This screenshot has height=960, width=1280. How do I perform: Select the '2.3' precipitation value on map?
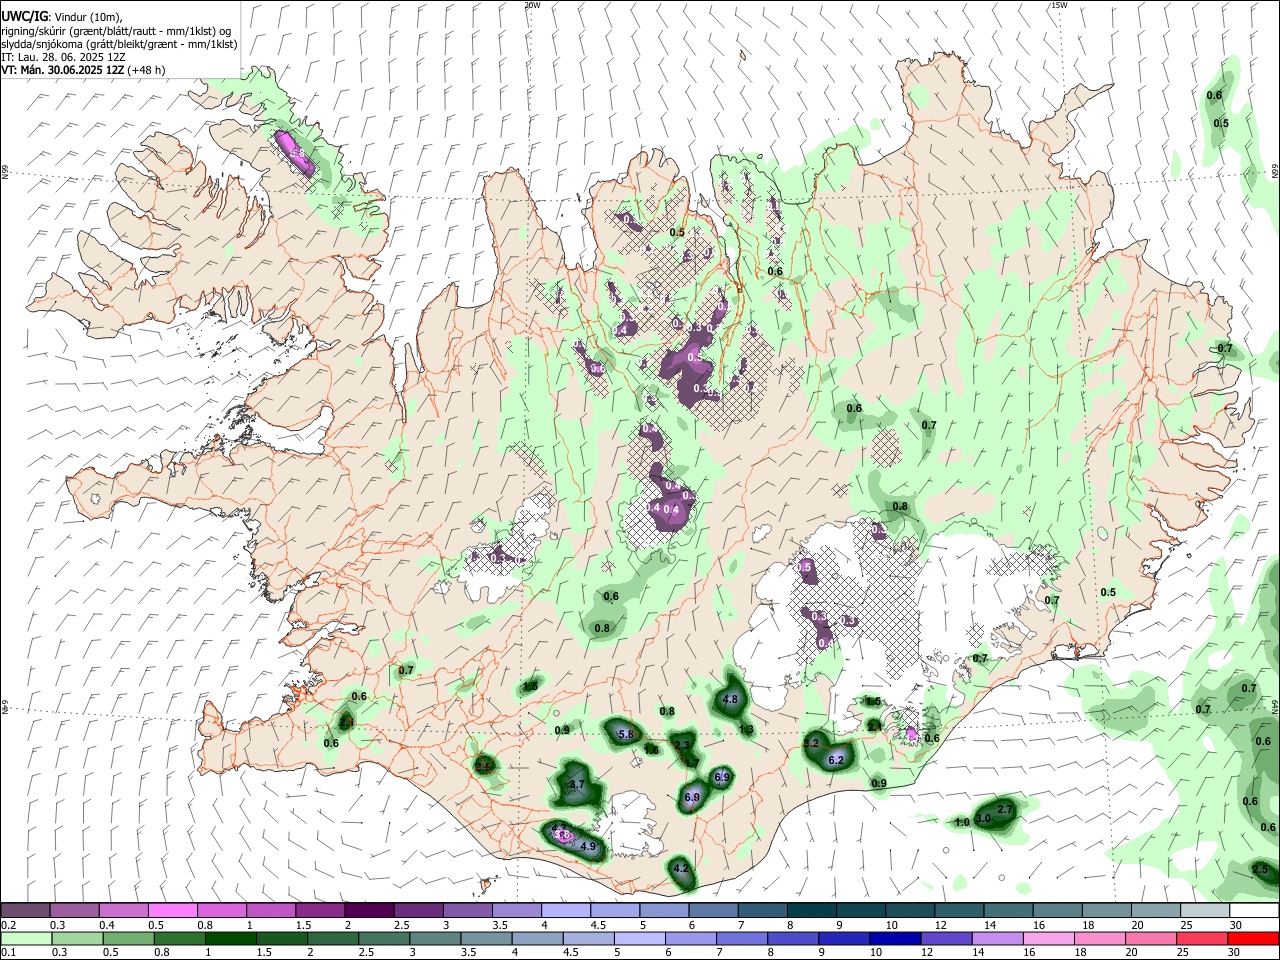point(682,745)
